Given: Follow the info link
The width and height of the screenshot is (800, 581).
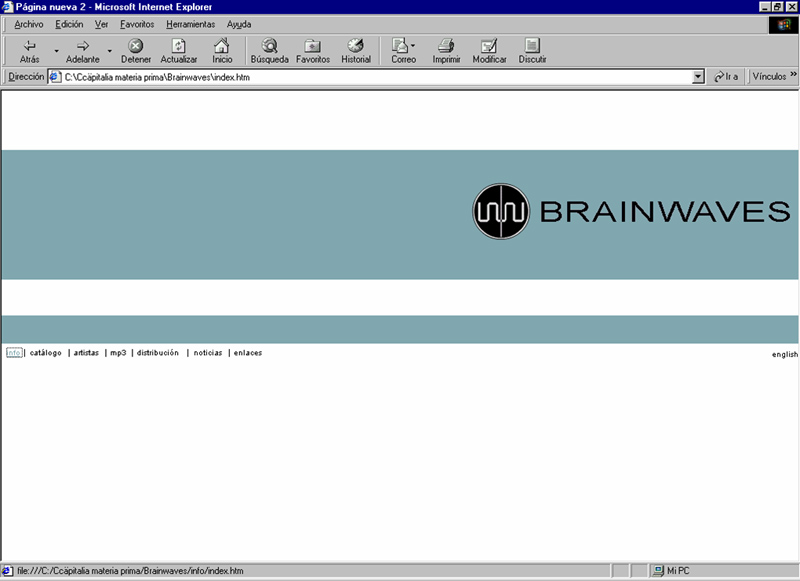Looking at the screenshot, I should (14, 352).
